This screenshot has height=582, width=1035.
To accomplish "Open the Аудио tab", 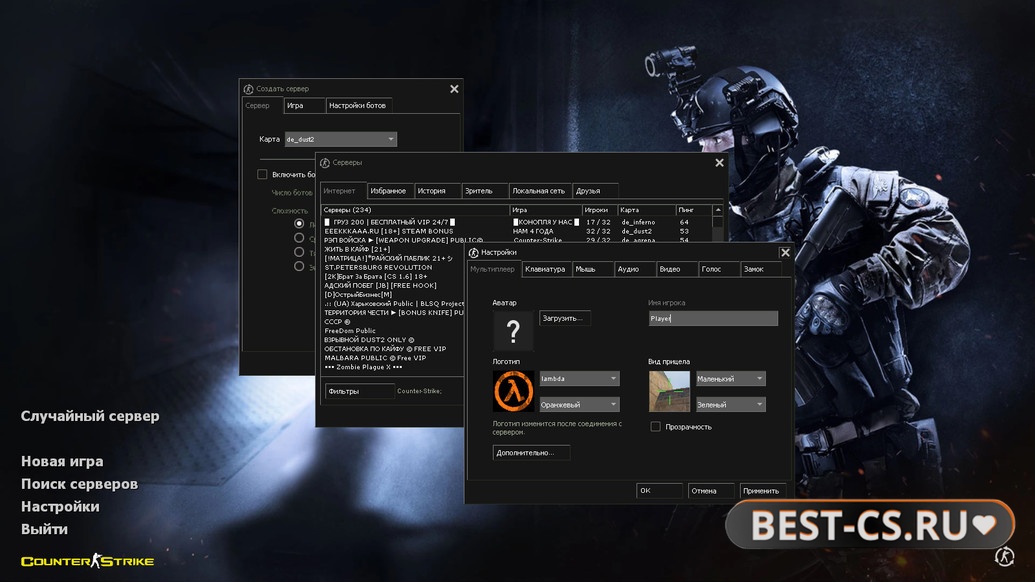I will coord(634,269).
